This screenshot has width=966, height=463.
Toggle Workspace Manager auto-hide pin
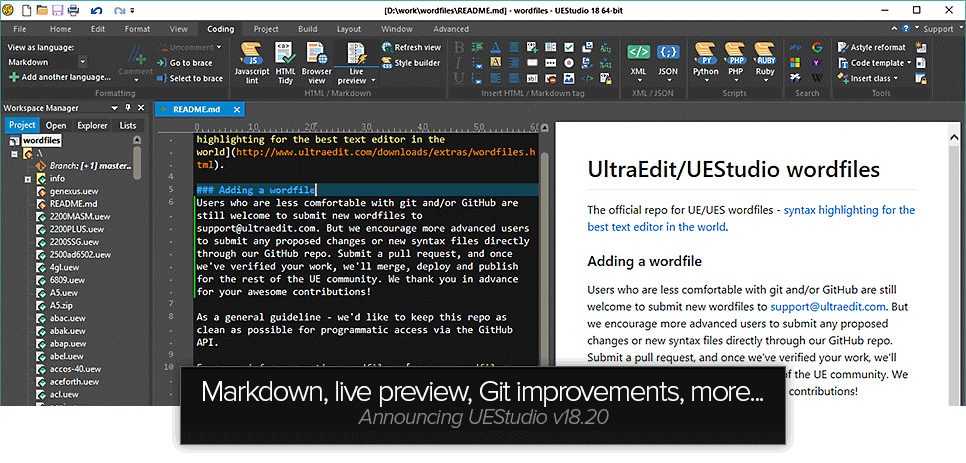coord(128,108)
